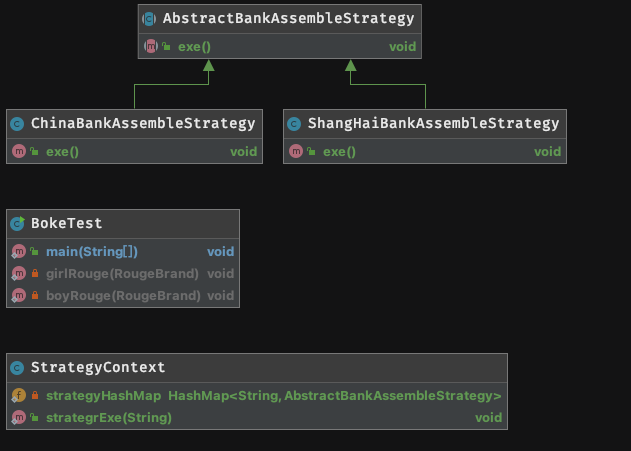Click the AbstractBankAssembleStrategy node title
The image size is (631, 451).
(288, 19)
